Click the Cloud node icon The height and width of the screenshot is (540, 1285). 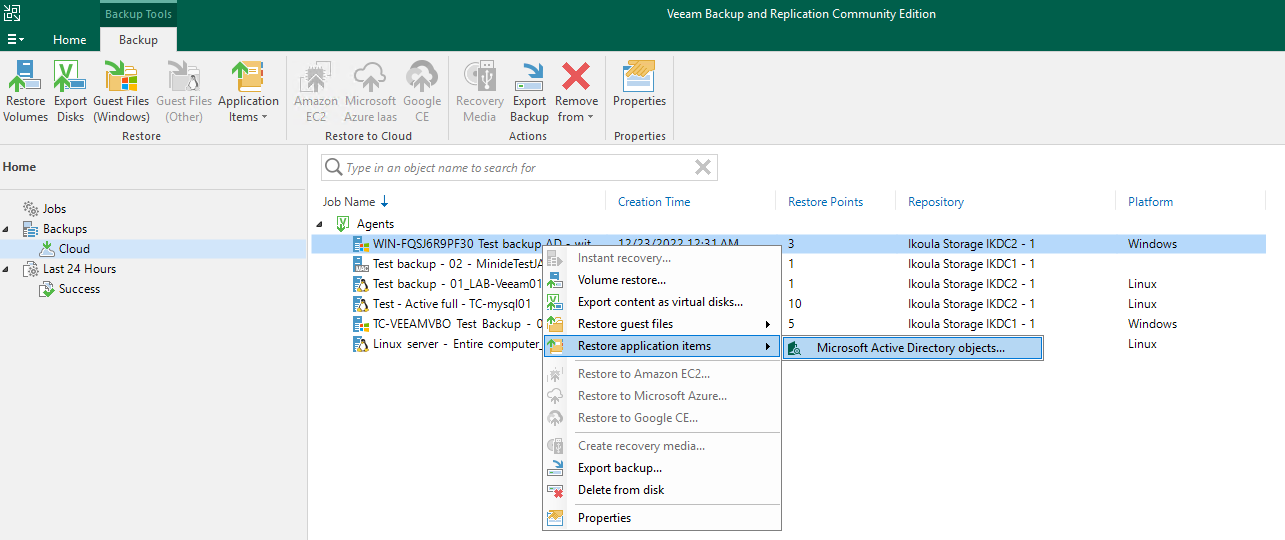(x=47, y=249)
